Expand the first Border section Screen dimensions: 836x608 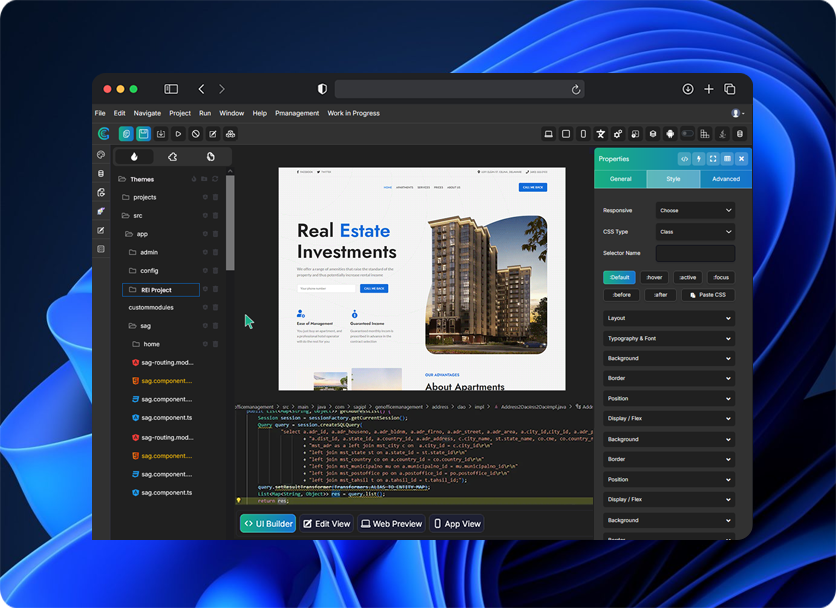(669, 378)
